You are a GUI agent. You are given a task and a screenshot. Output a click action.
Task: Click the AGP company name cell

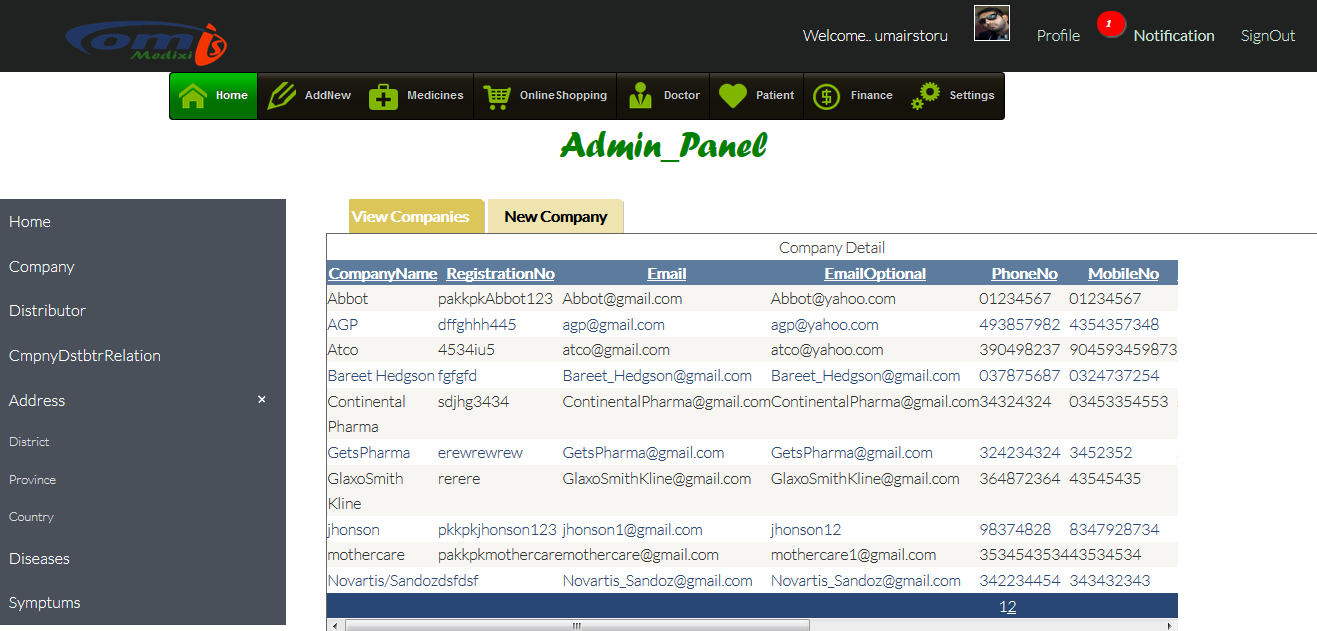pyautogui.click(x=343, y=325)
